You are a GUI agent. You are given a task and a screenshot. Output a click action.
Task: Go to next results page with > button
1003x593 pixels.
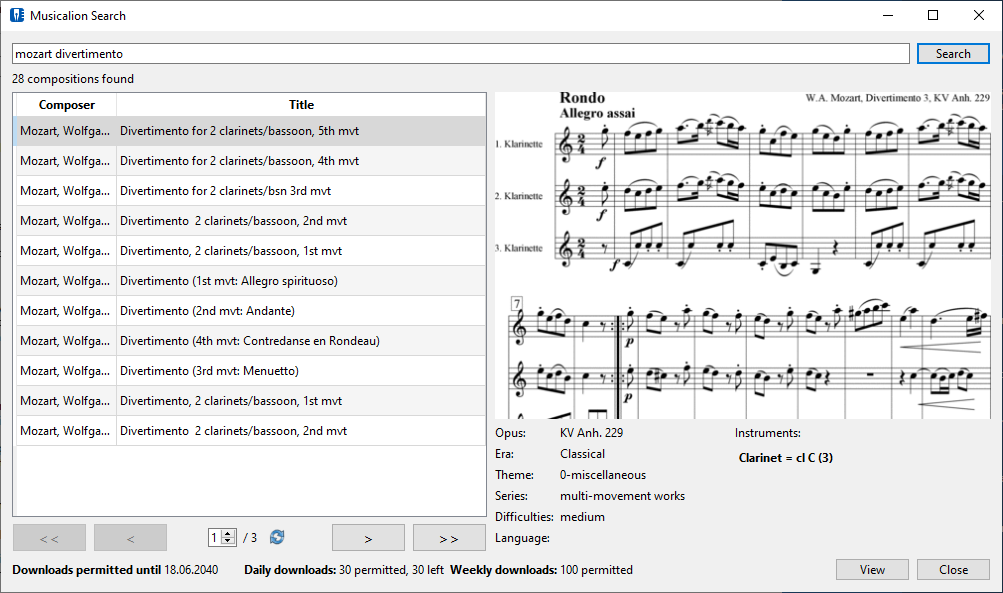pos(368,538)
